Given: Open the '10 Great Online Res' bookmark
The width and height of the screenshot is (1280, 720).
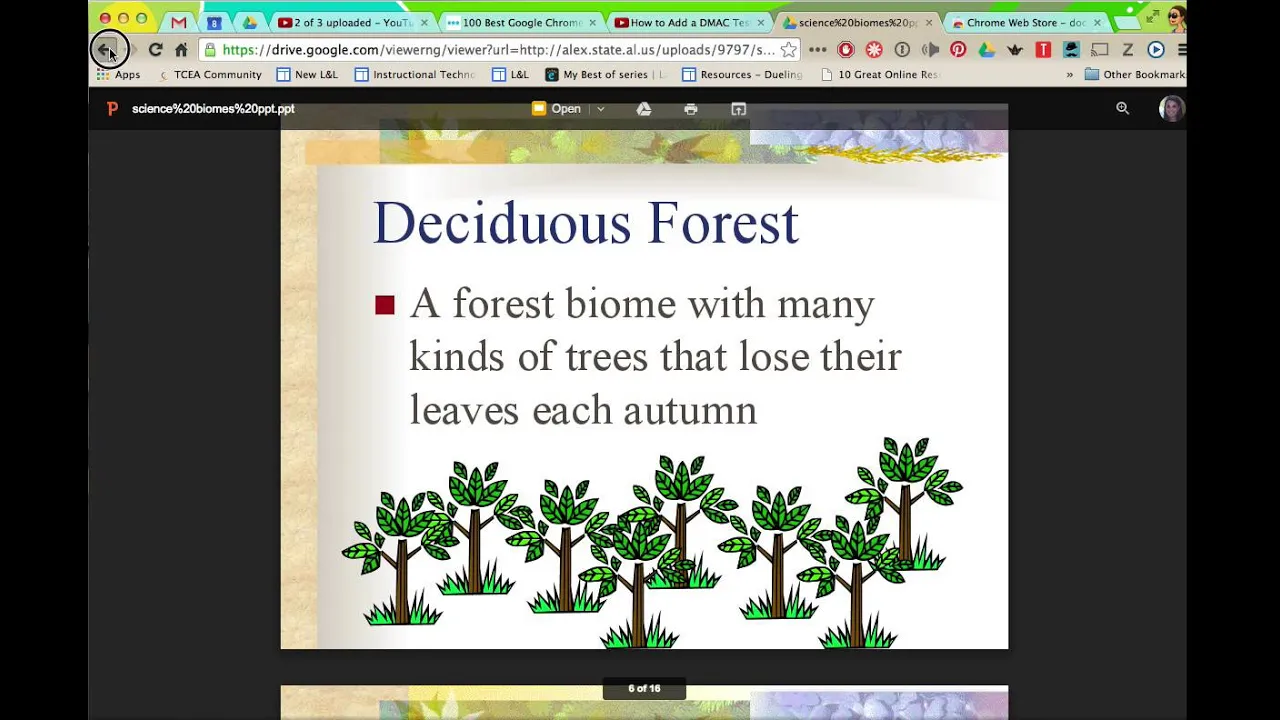Looking at the screenshot, I should 879,75.
